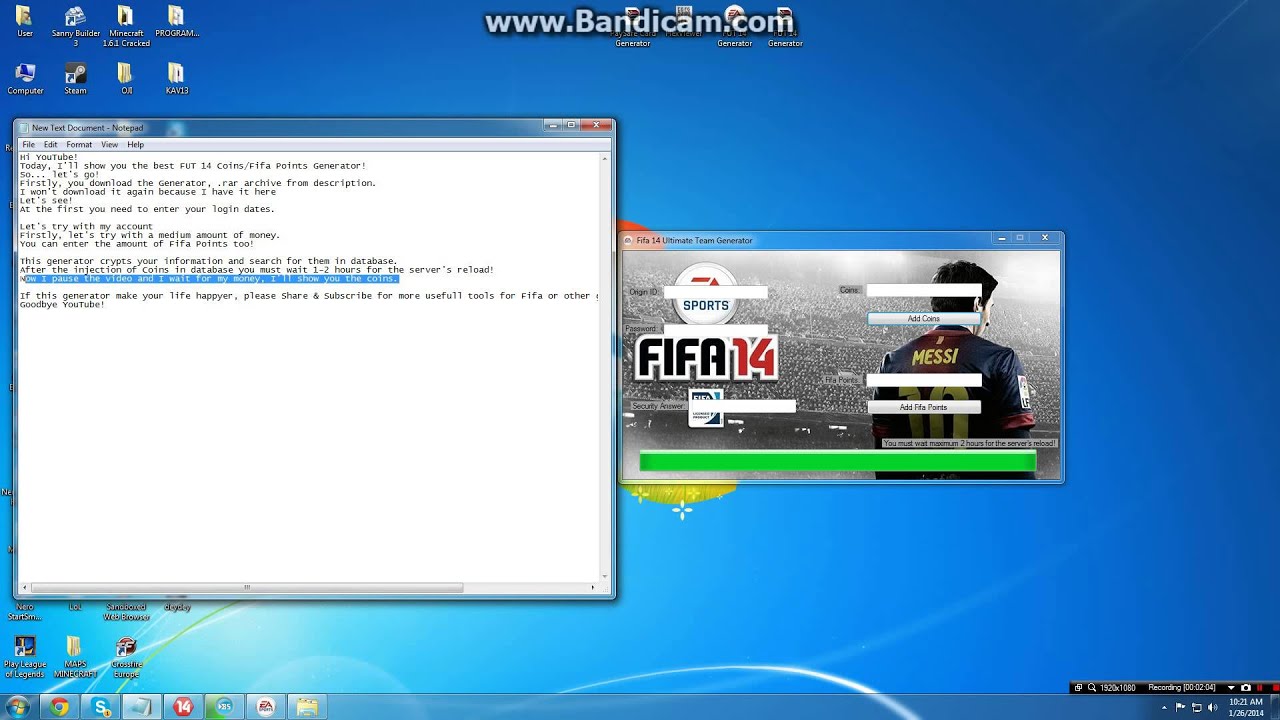Click the Add Fifa Points button
Viewport: 1280px width, 720px height.
pos(924,407)
